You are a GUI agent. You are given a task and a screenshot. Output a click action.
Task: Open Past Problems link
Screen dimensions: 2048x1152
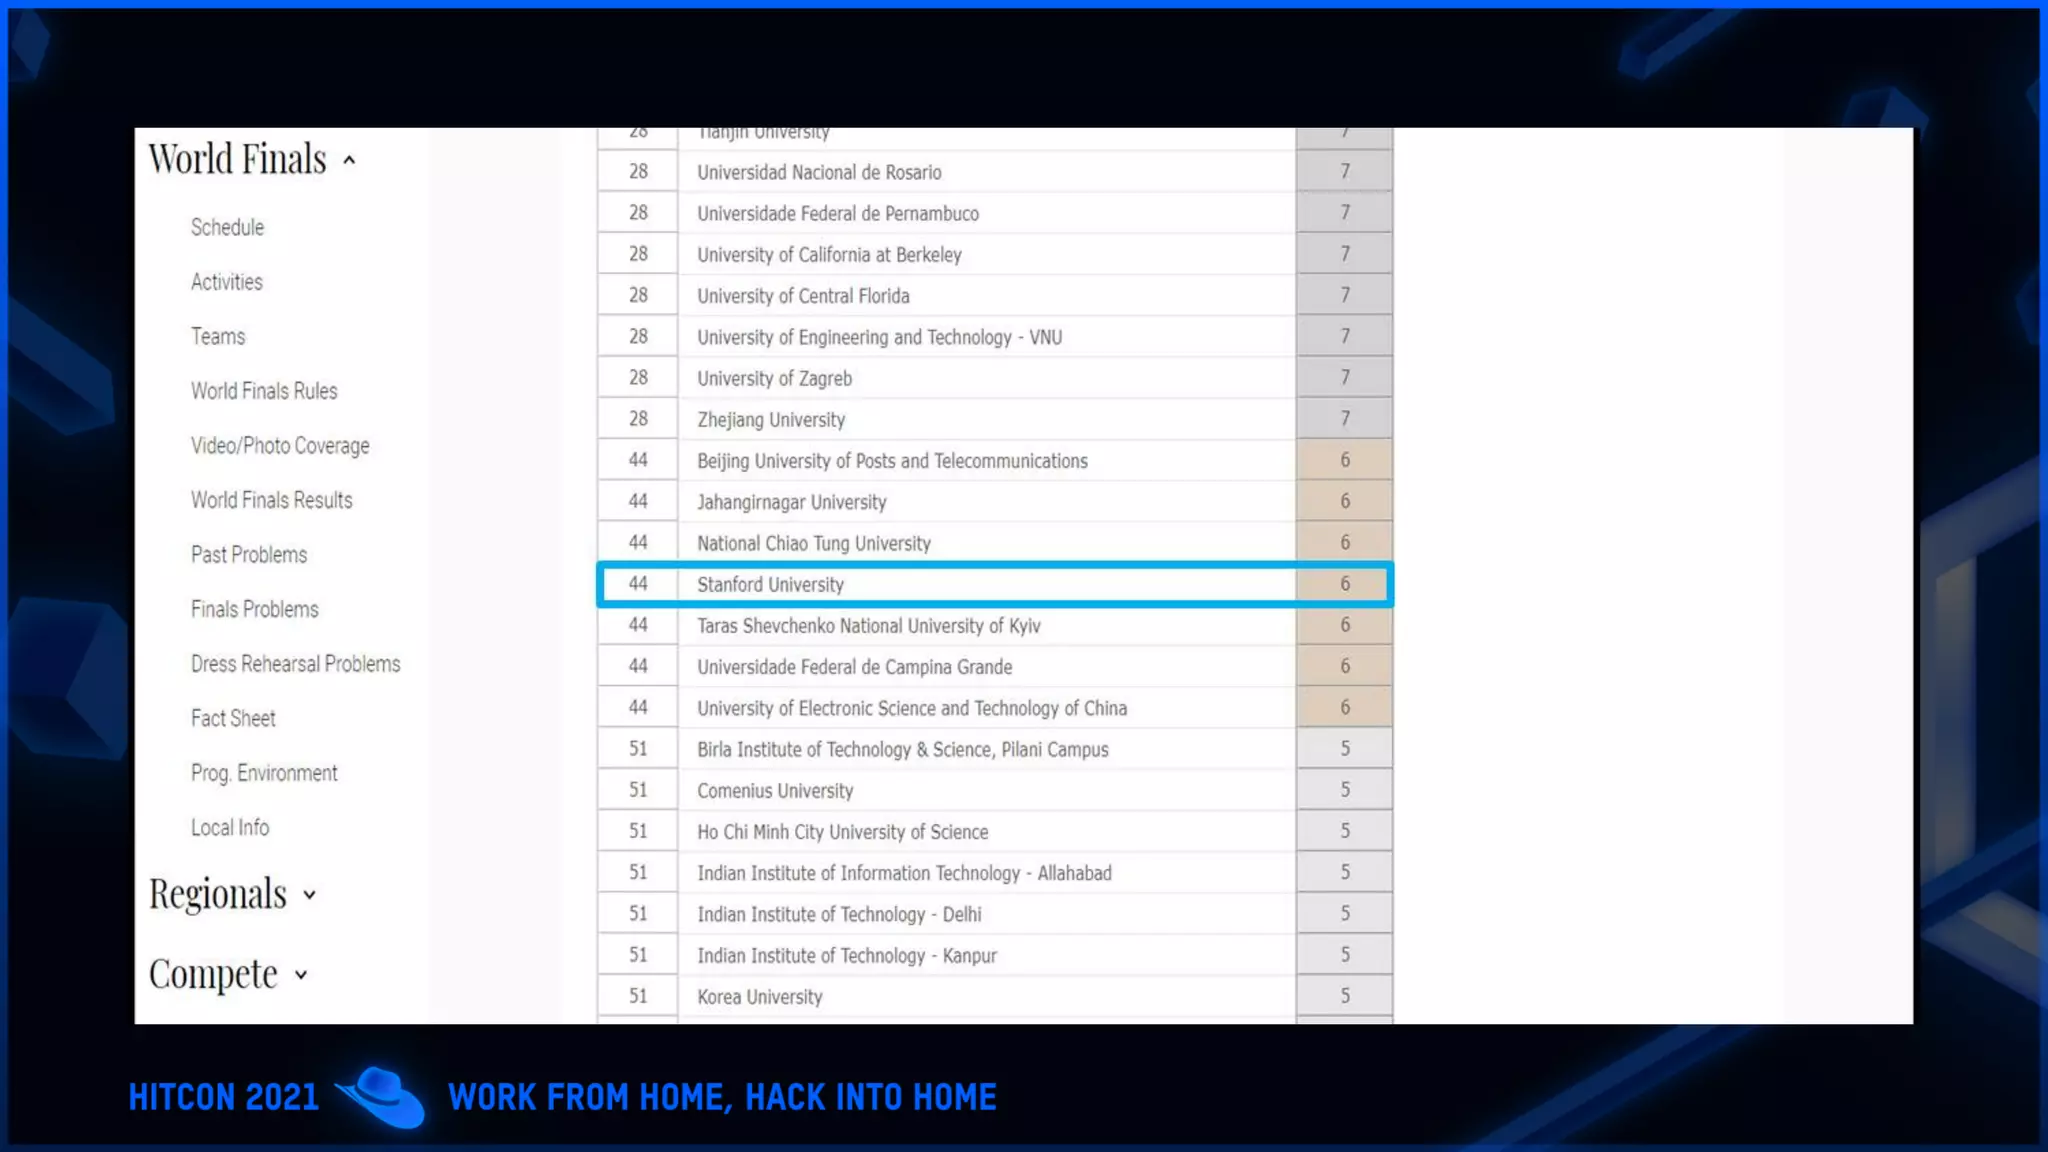pyautogui.click(x=248, y=555)
